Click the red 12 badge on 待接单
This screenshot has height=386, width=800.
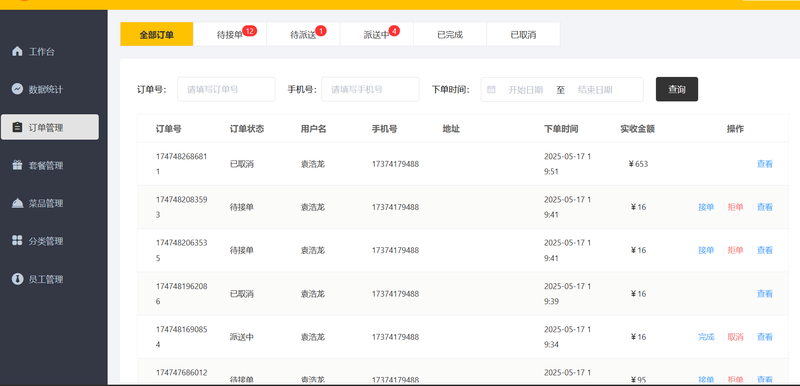point(249,31)
